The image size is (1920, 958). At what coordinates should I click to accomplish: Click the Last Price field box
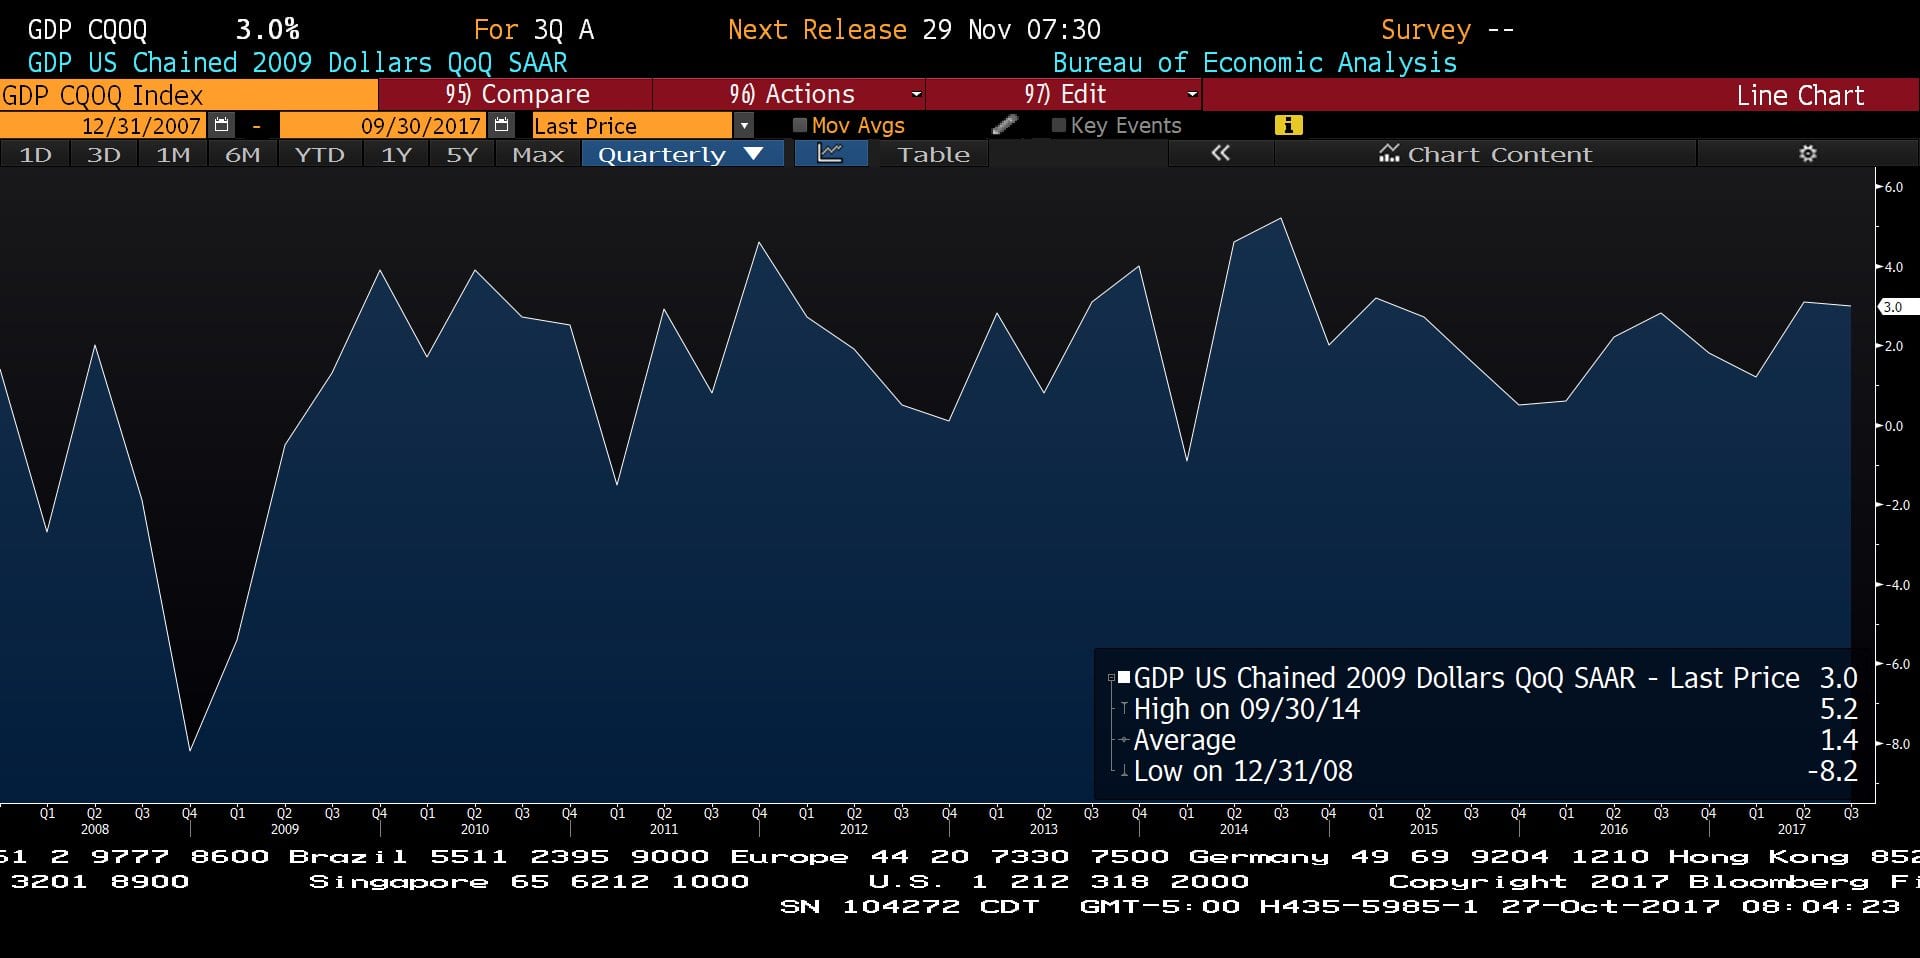(632, 126)
